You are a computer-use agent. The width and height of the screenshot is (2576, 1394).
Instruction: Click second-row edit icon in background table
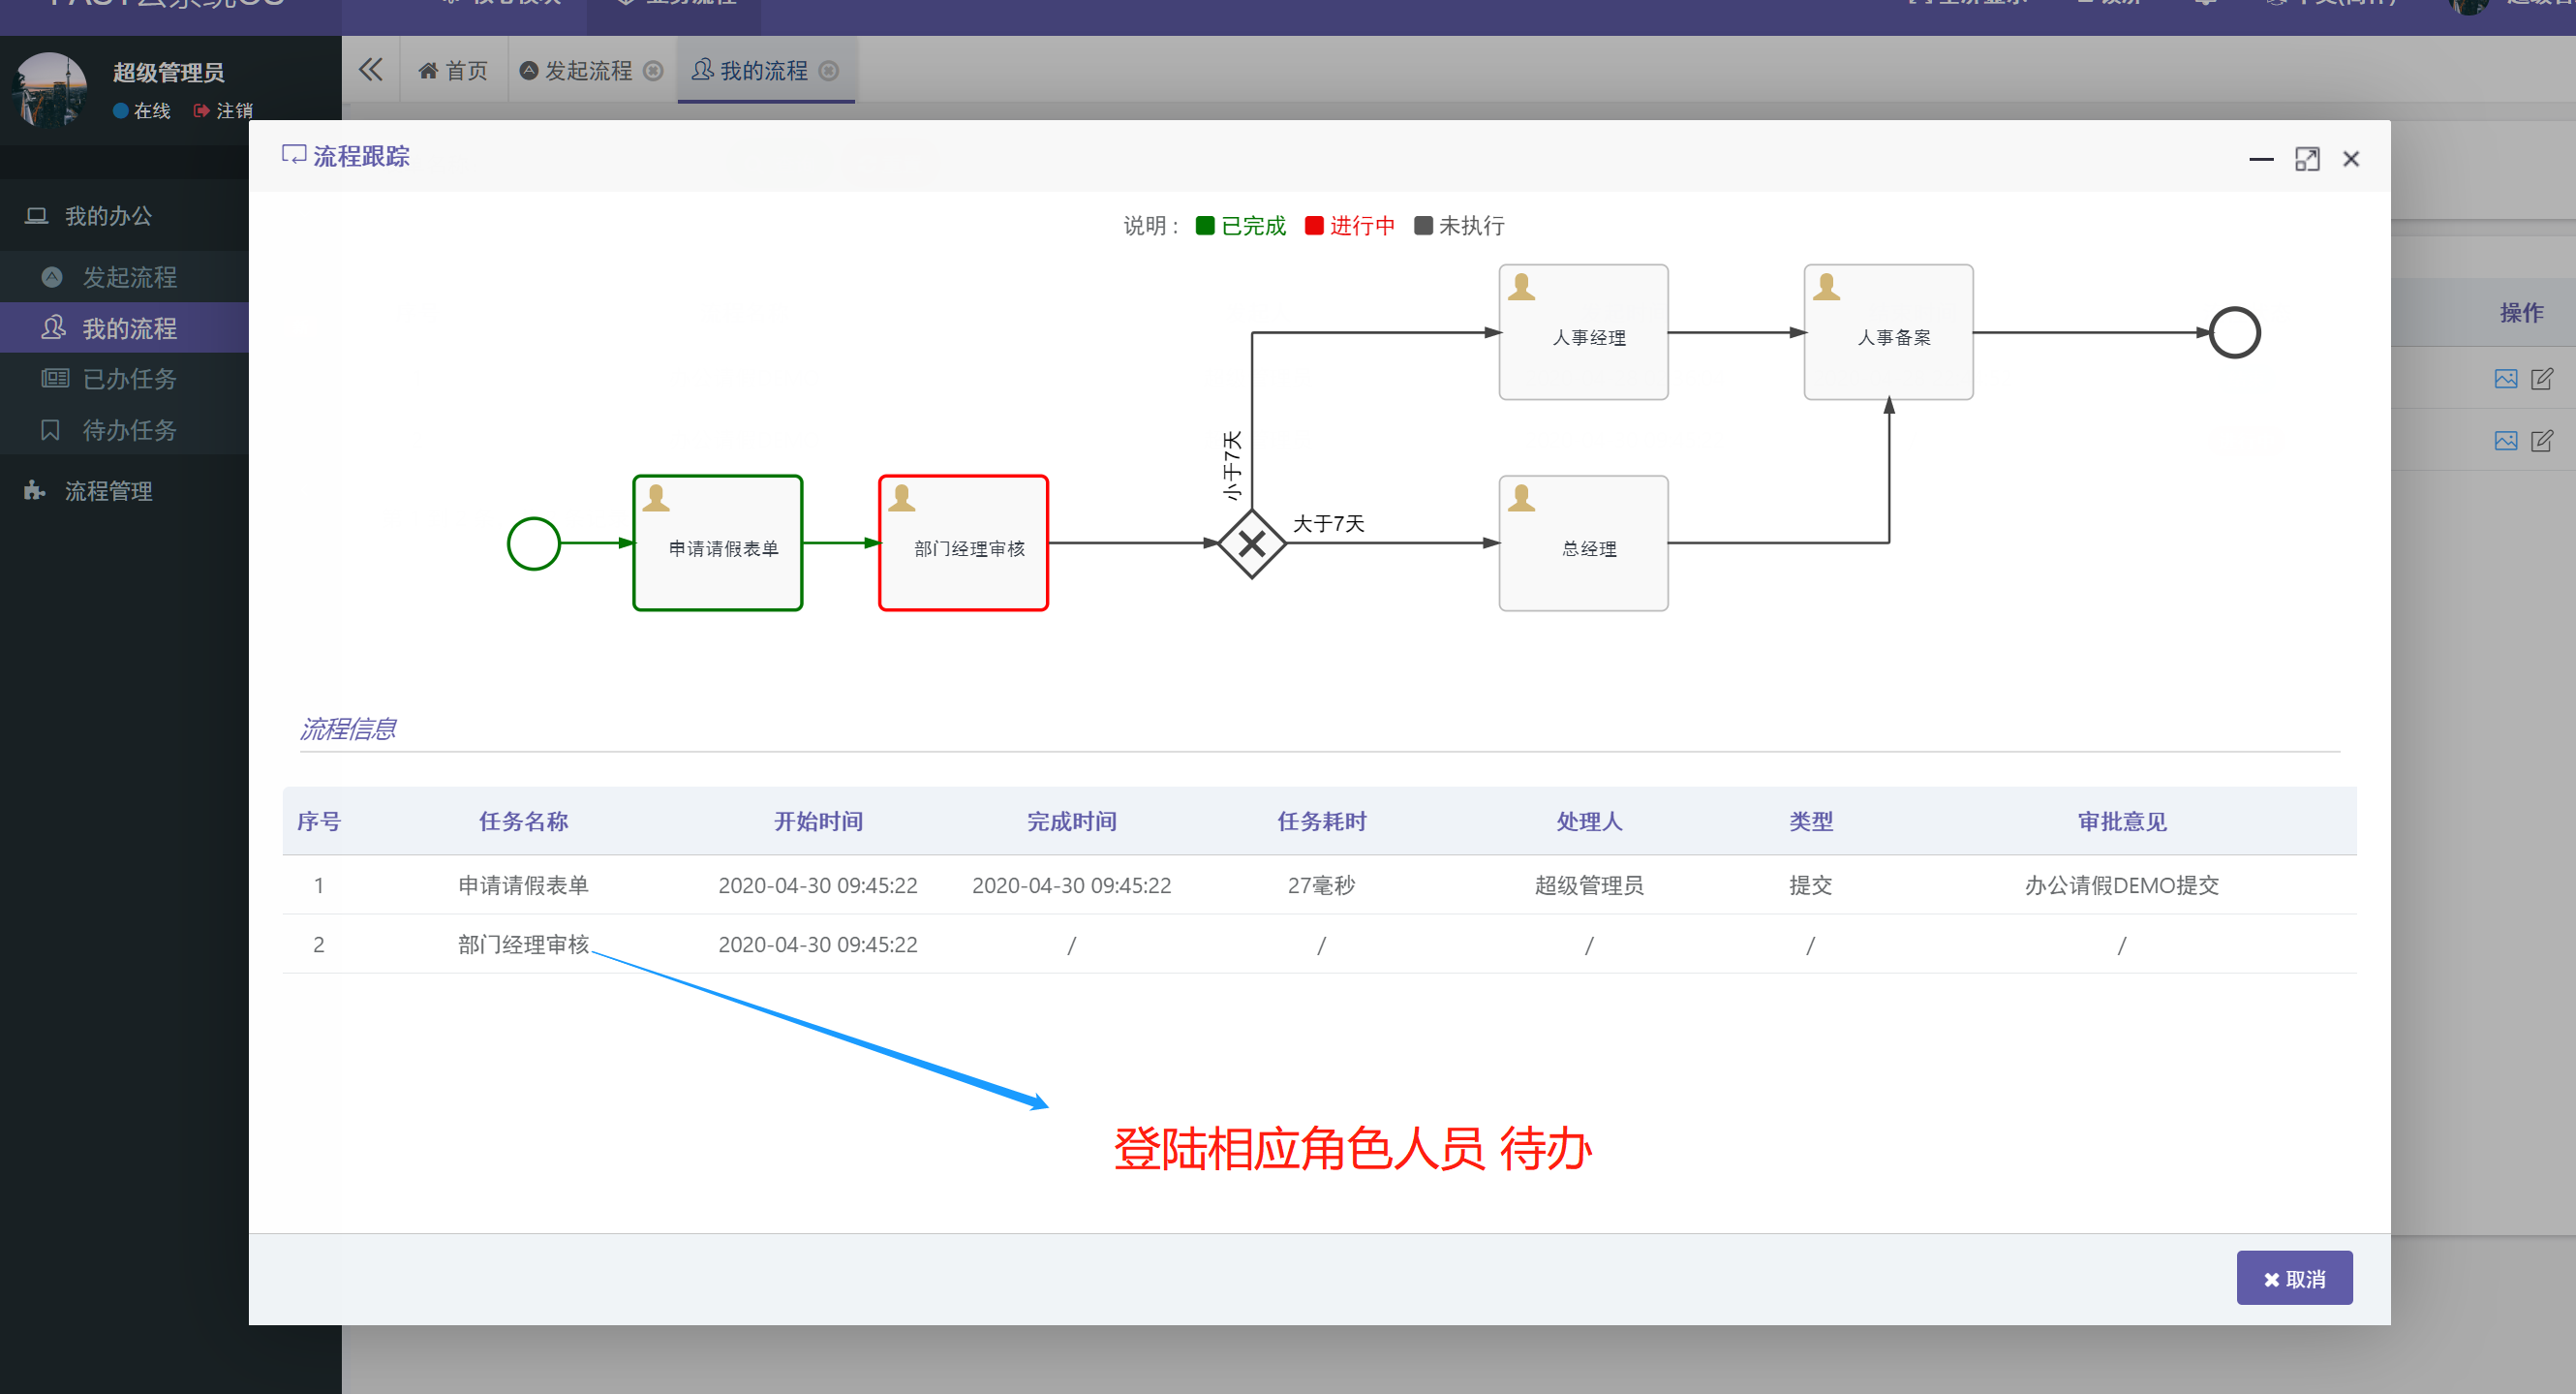click(2541, 441)
